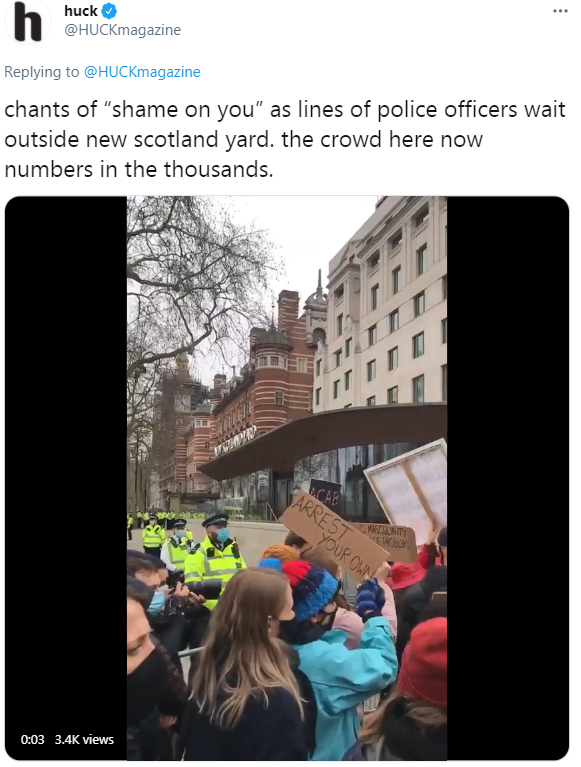Click the @HUCKmagazine mention in Replying to
The image size is (581, 767).
tap(142, 72)
